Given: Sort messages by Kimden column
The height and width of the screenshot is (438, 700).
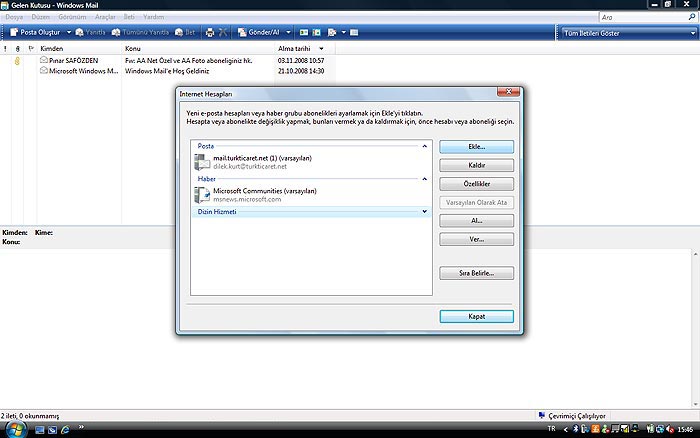Looking at the screenshot, I should tap(79, 48).
